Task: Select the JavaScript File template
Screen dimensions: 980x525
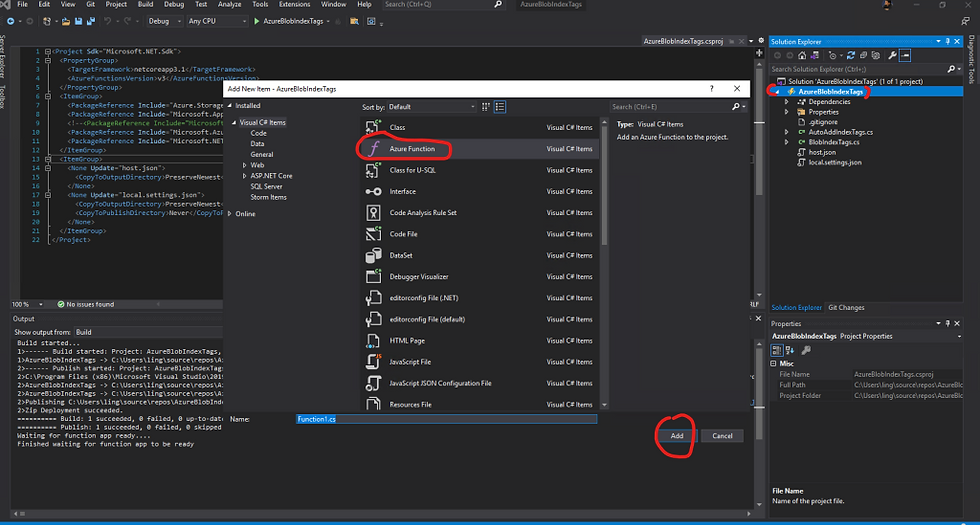Action: click(479, 362)
